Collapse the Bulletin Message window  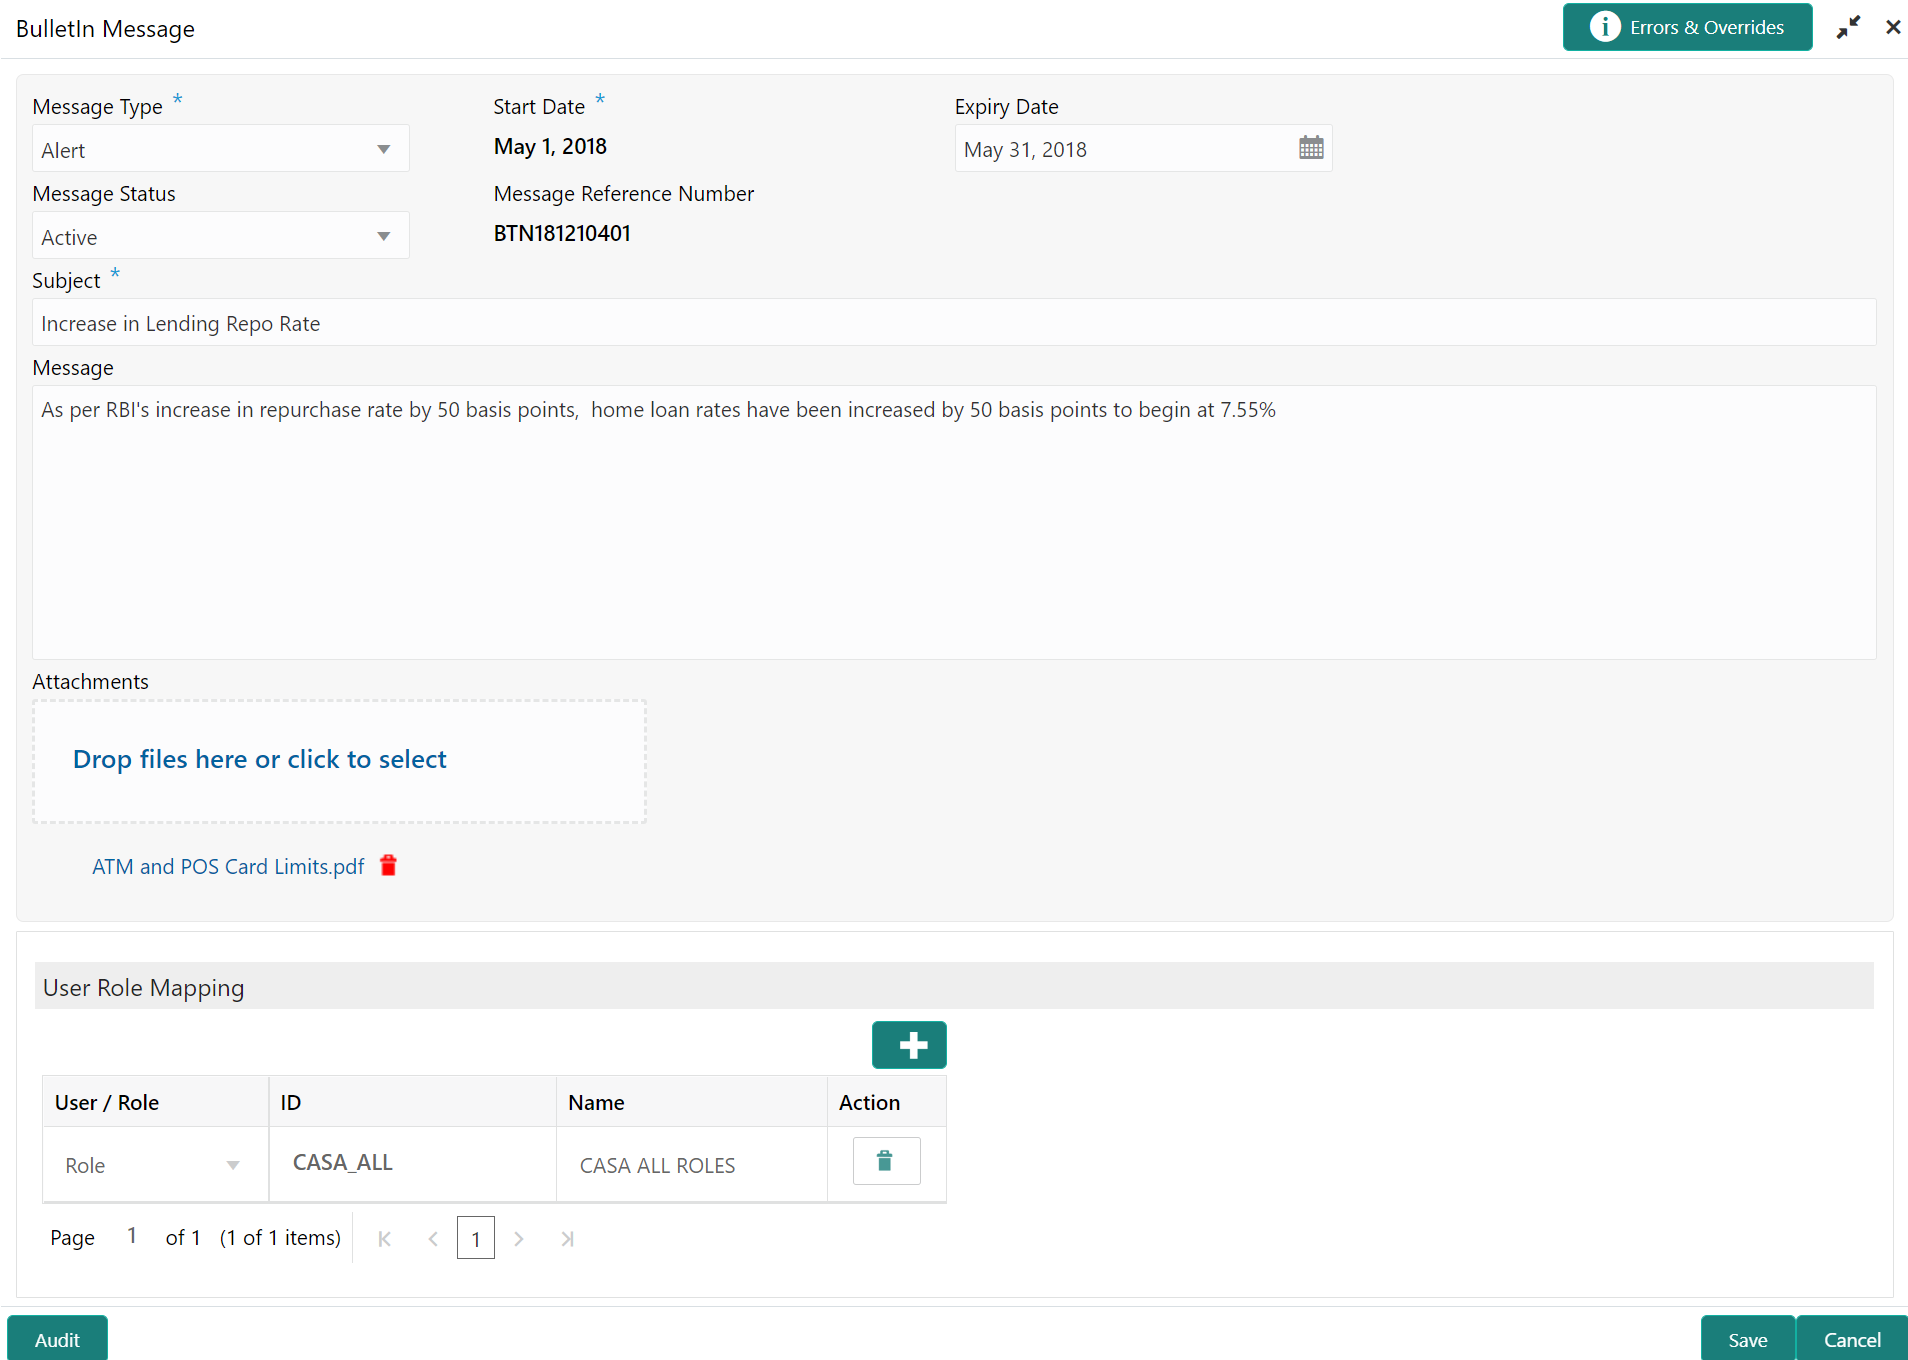pos(1848,27)
